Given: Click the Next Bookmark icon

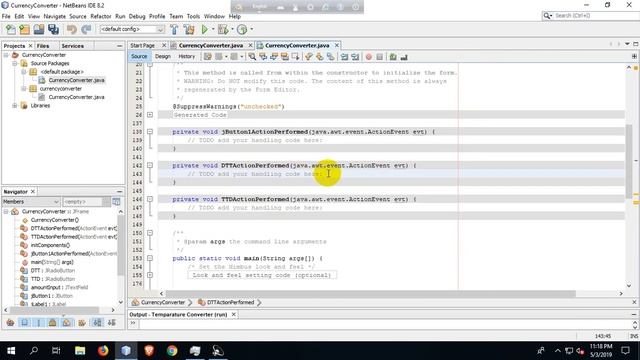Looking at the screenshot, I should [320, 57].
